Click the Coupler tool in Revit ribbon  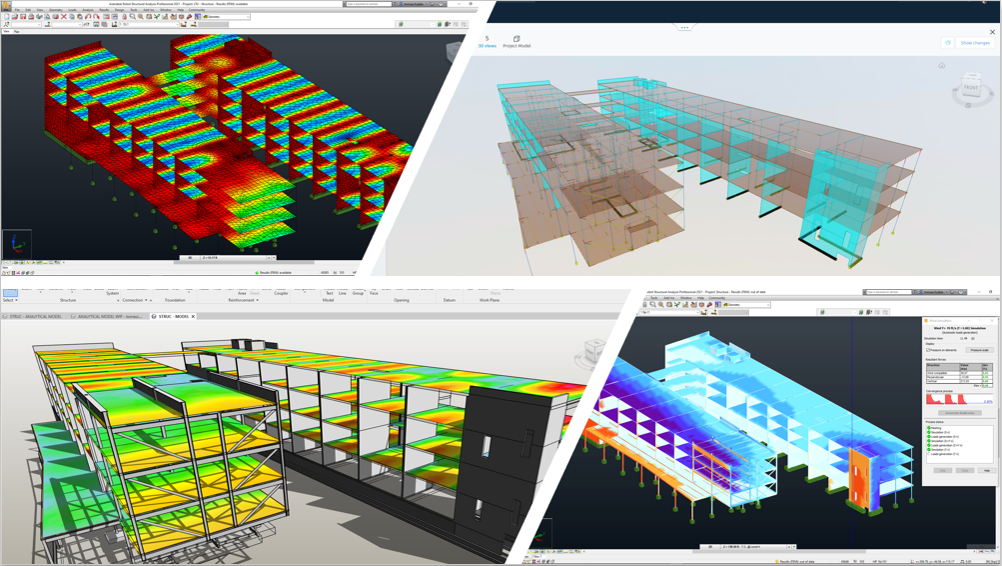pyautogui.click(x=281, y=293)
